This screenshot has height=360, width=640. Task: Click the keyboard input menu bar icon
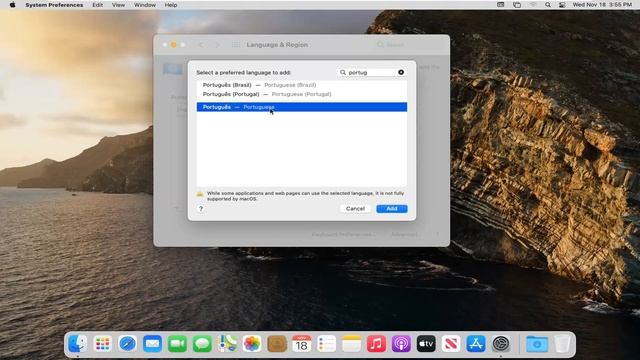(x=500, y=5)
